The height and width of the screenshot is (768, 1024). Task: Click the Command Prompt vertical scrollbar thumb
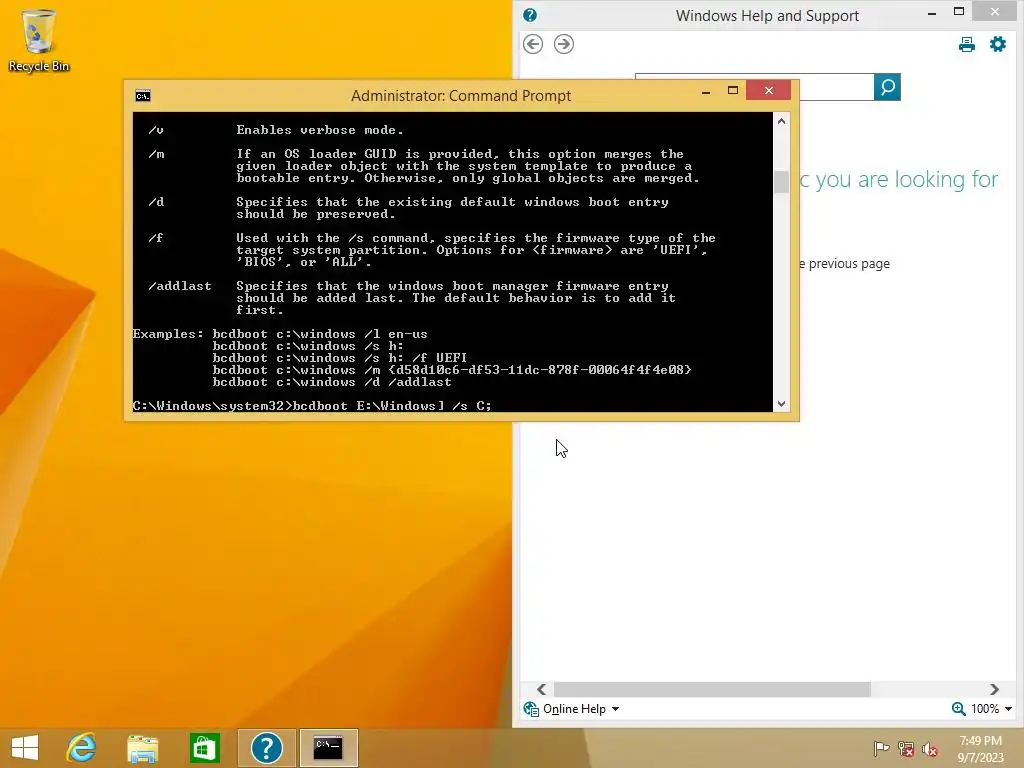(x=781, y=181)
